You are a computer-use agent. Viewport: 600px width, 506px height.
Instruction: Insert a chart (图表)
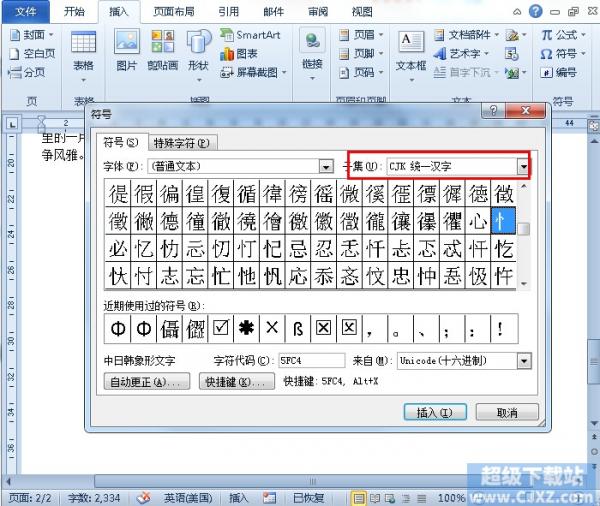tap(239, 54)
